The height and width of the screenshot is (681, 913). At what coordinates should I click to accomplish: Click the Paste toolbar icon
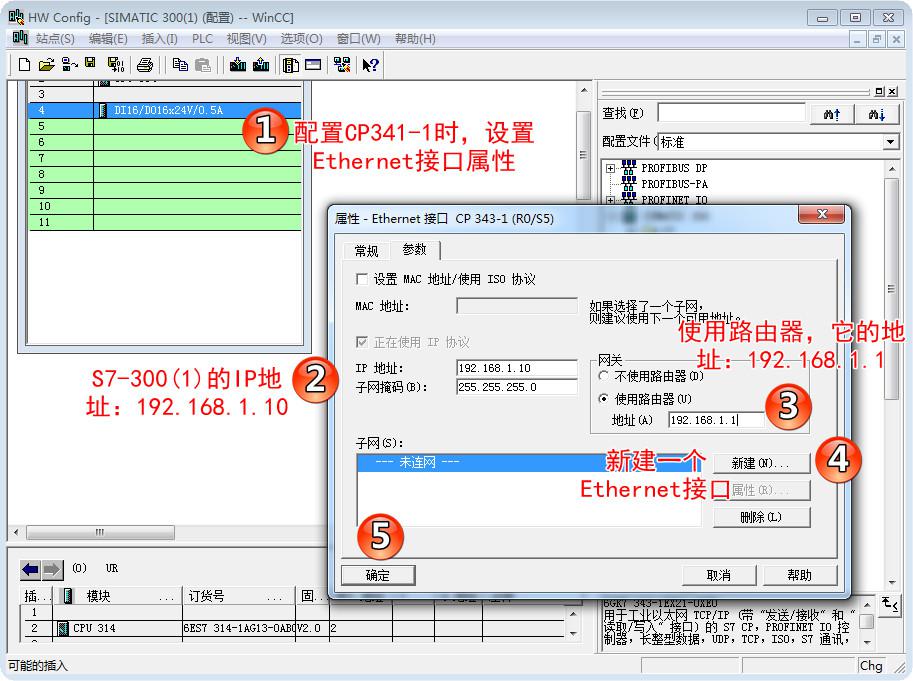(203, 65)
